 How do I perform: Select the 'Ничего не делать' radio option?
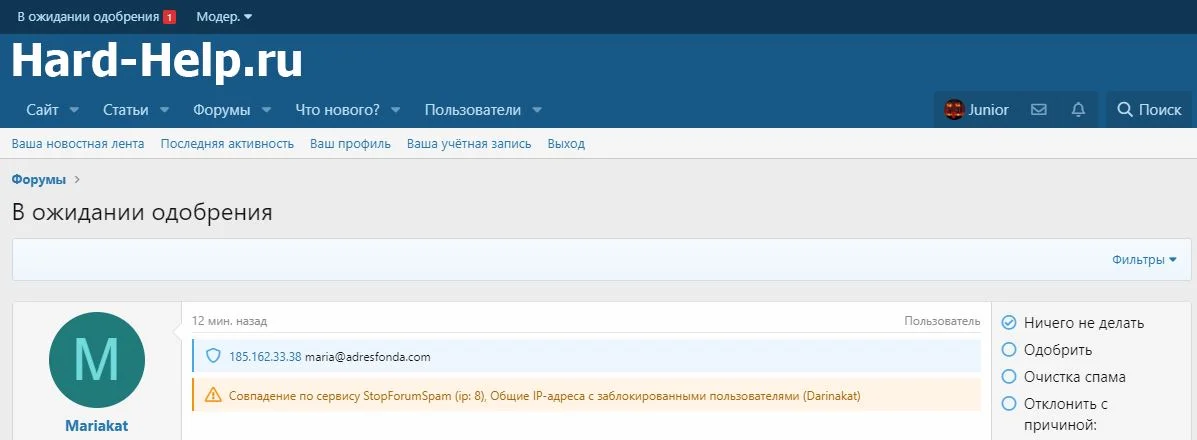[x=1009, y=323]
